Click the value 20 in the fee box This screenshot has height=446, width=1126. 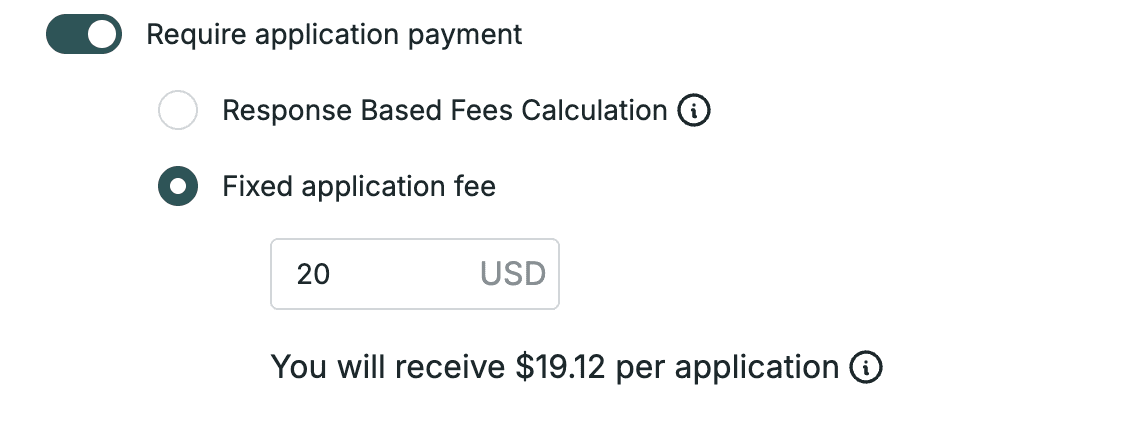[x=313, y=274]
